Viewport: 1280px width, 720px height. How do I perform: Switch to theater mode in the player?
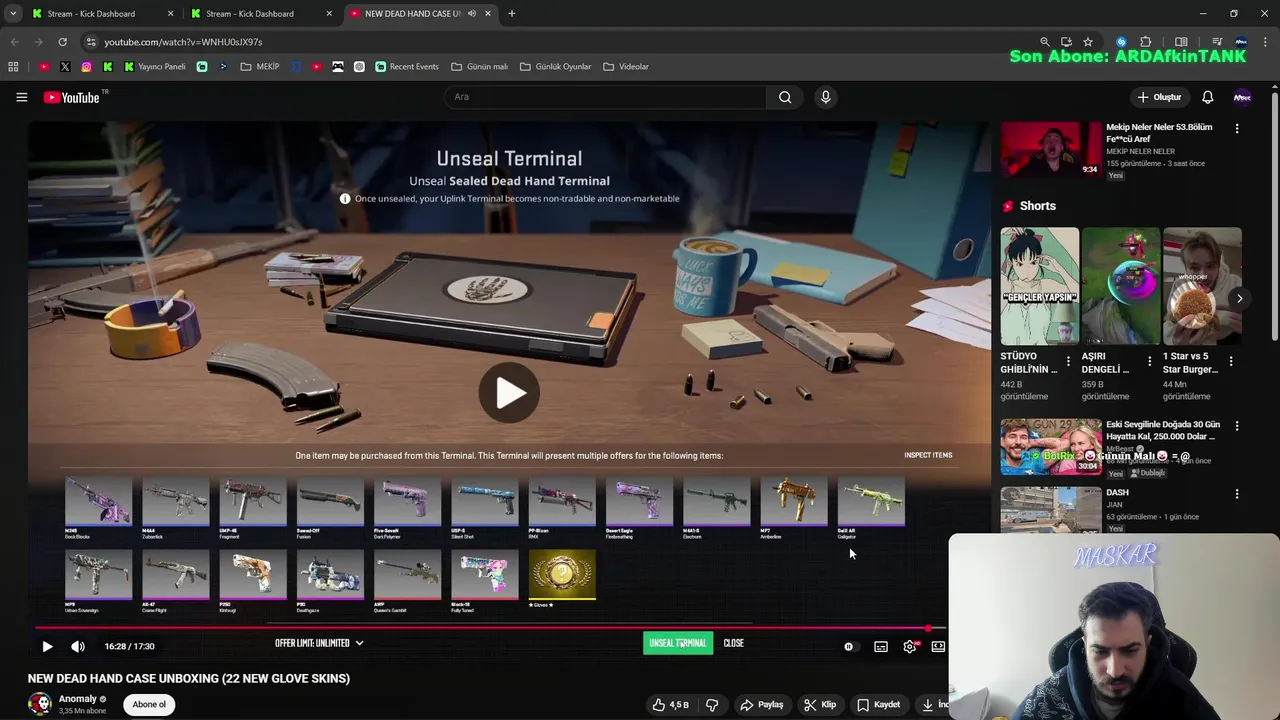(x=938, y=646)
